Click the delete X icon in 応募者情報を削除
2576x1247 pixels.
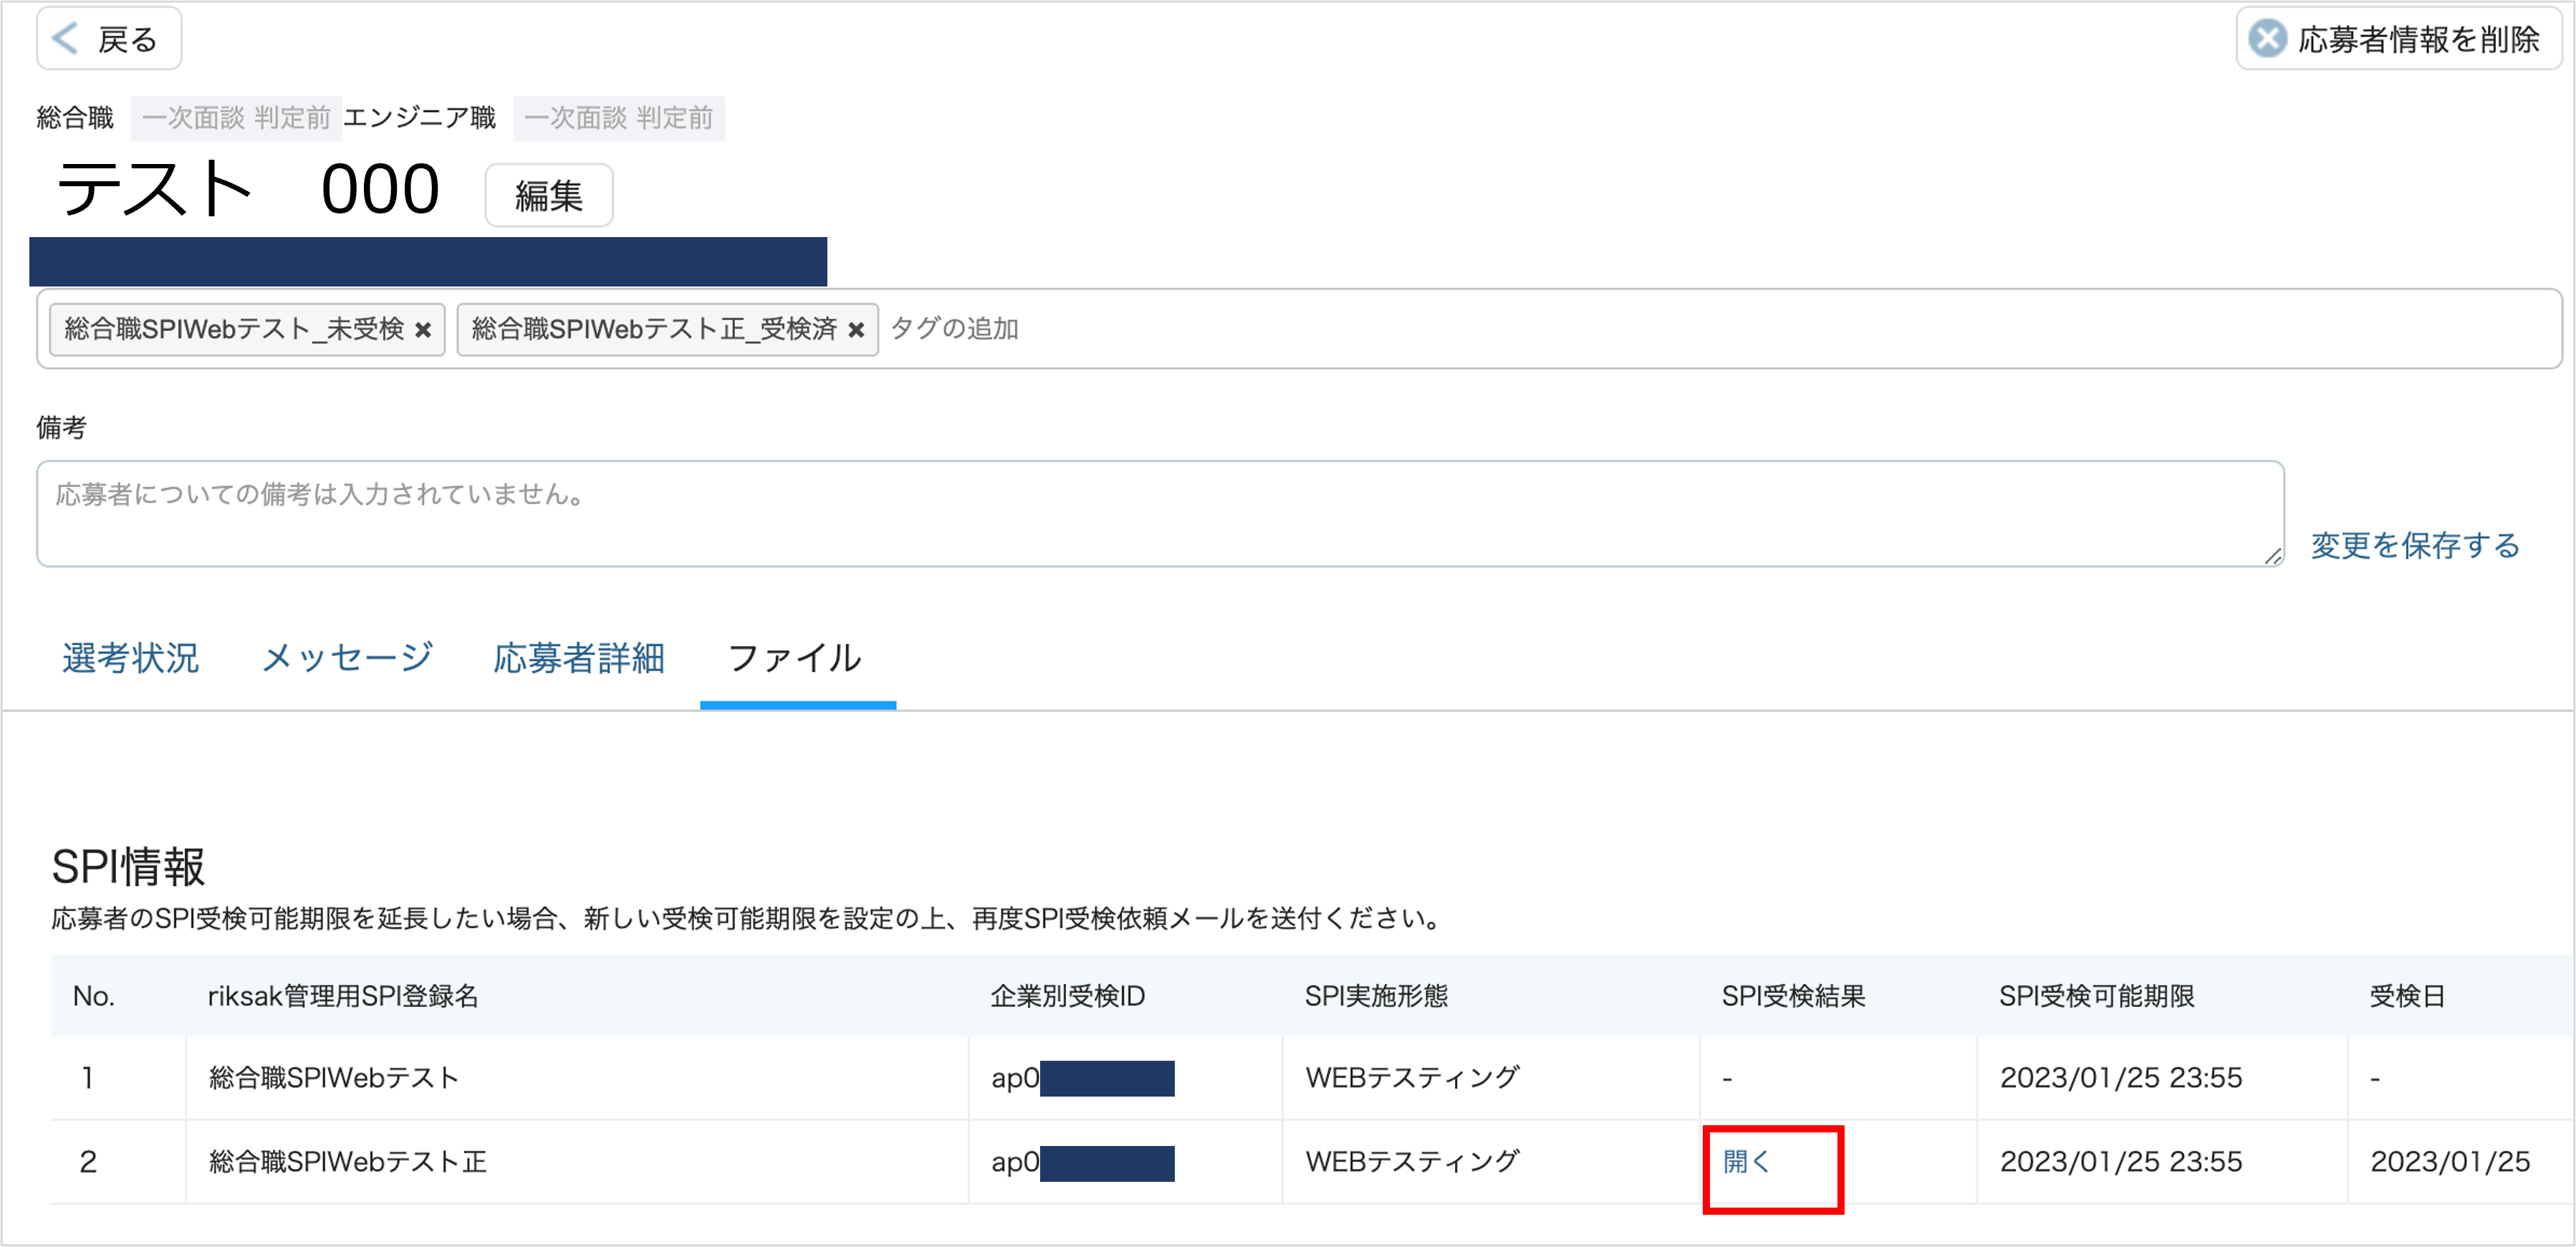pyautogui.click(x=2267, y=39)
